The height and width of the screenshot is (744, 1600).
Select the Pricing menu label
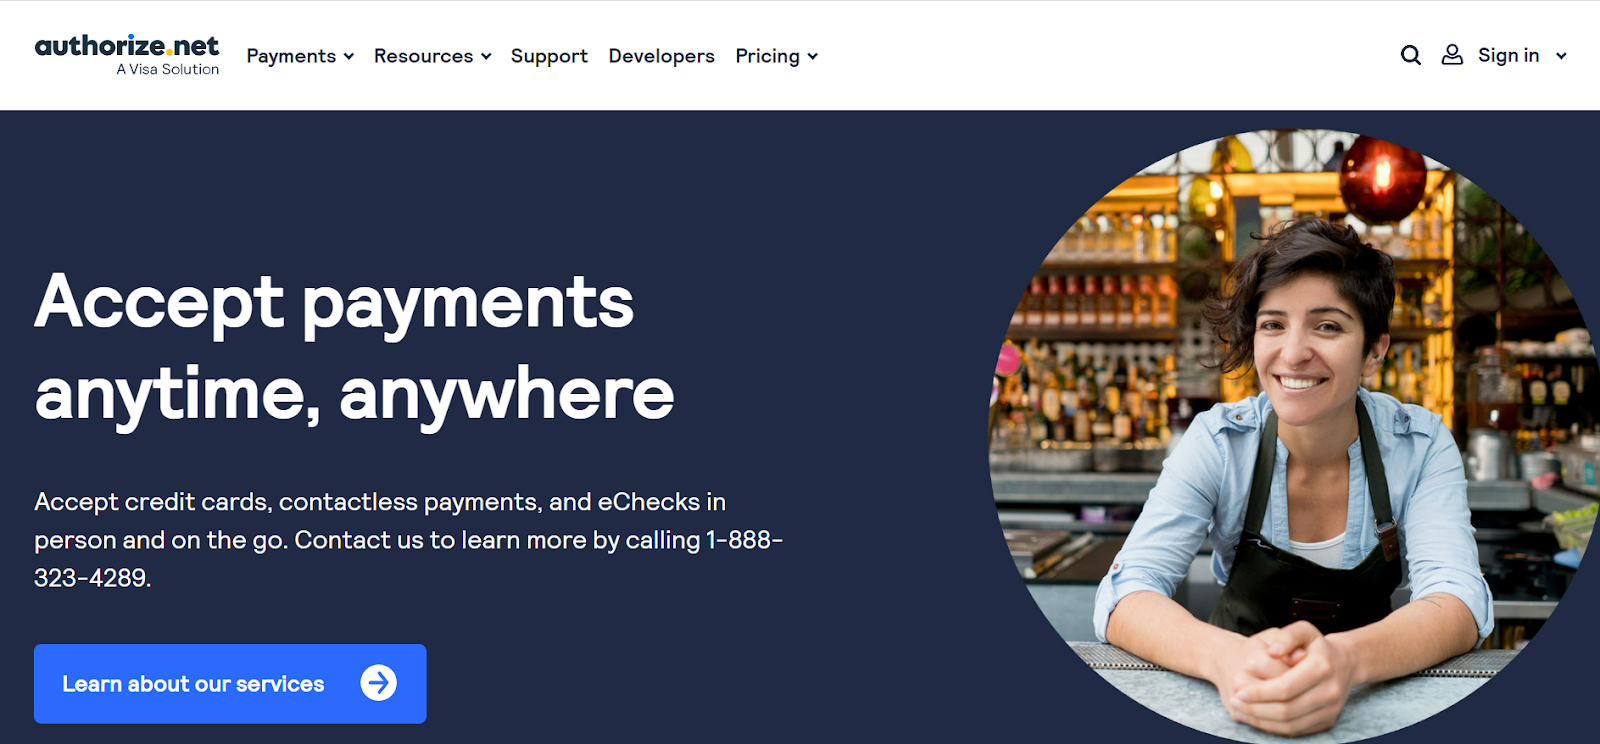767,56
